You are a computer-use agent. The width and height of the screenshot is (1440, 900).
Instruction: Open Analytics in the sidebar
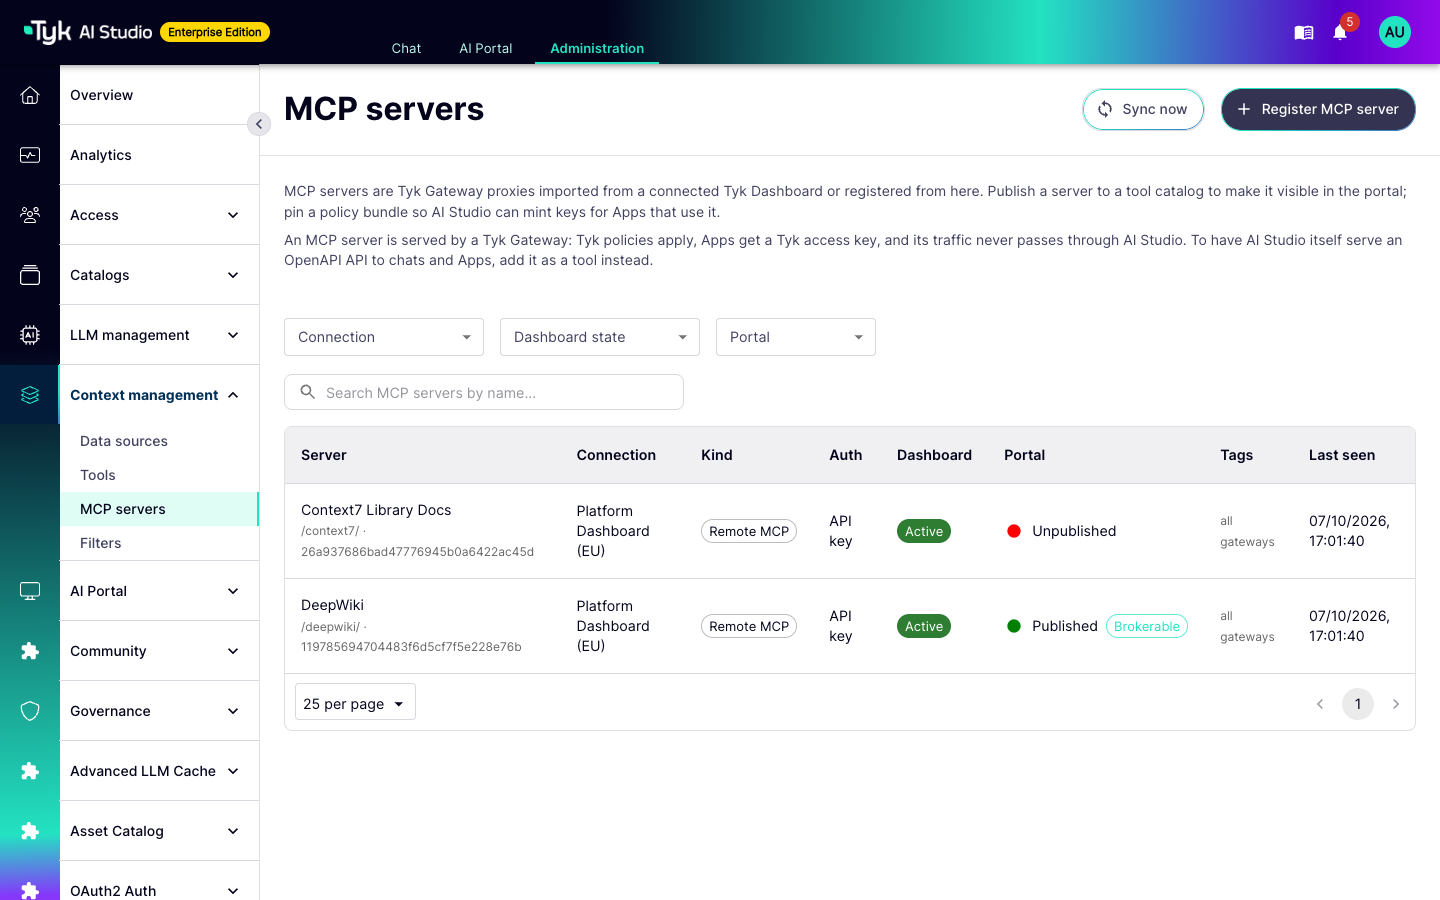pyautogui.click(x=160, y=155)
